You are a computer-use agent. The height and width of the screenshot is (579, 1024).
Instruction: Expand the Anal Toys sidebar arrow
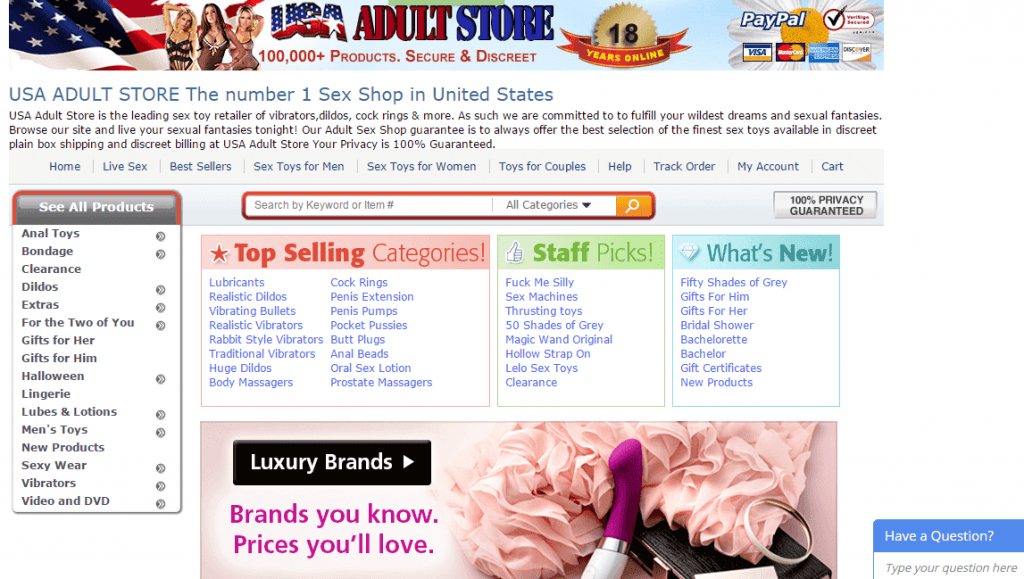point(160,236)
